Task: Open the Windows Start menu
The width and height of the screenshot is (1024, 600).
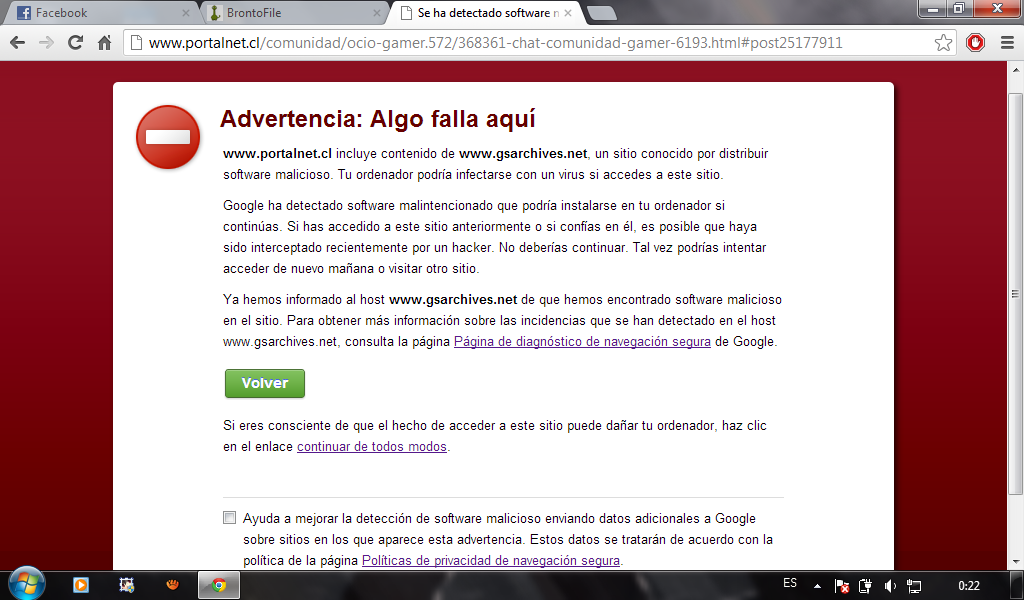Action: pyautogui.click(x=26, y=584)
